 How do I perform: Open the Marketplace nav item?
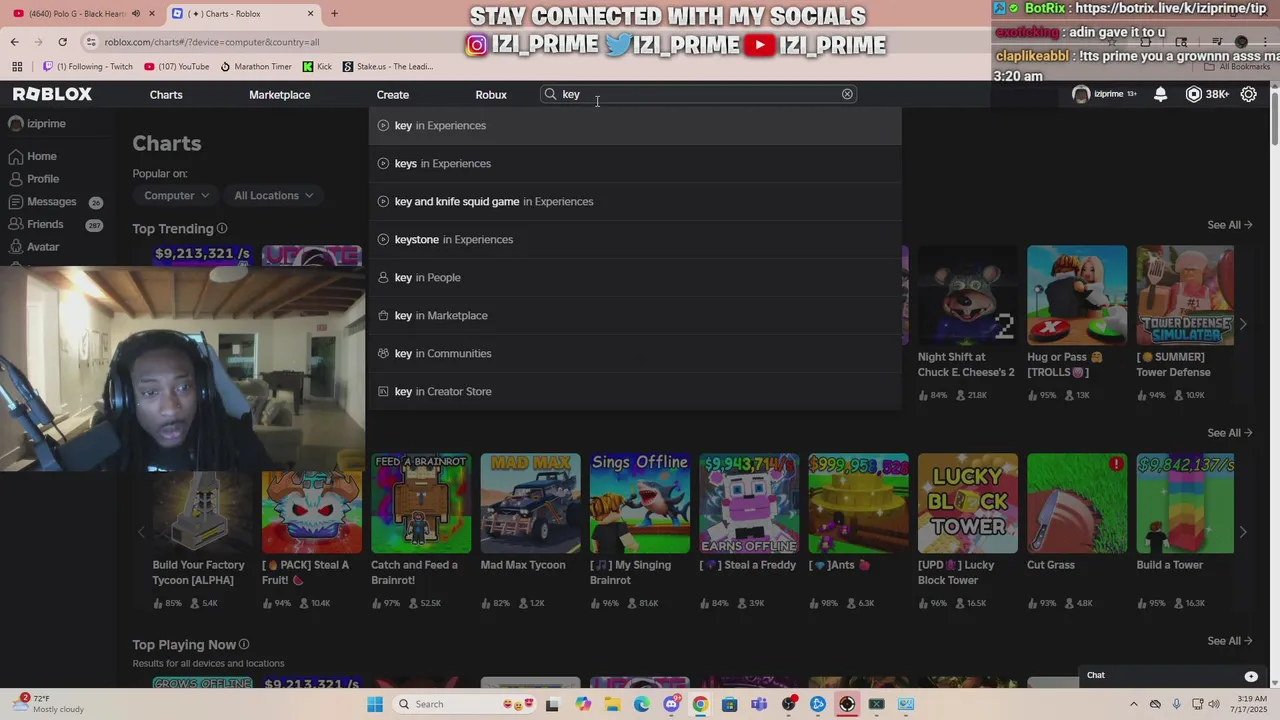[279, 95]
